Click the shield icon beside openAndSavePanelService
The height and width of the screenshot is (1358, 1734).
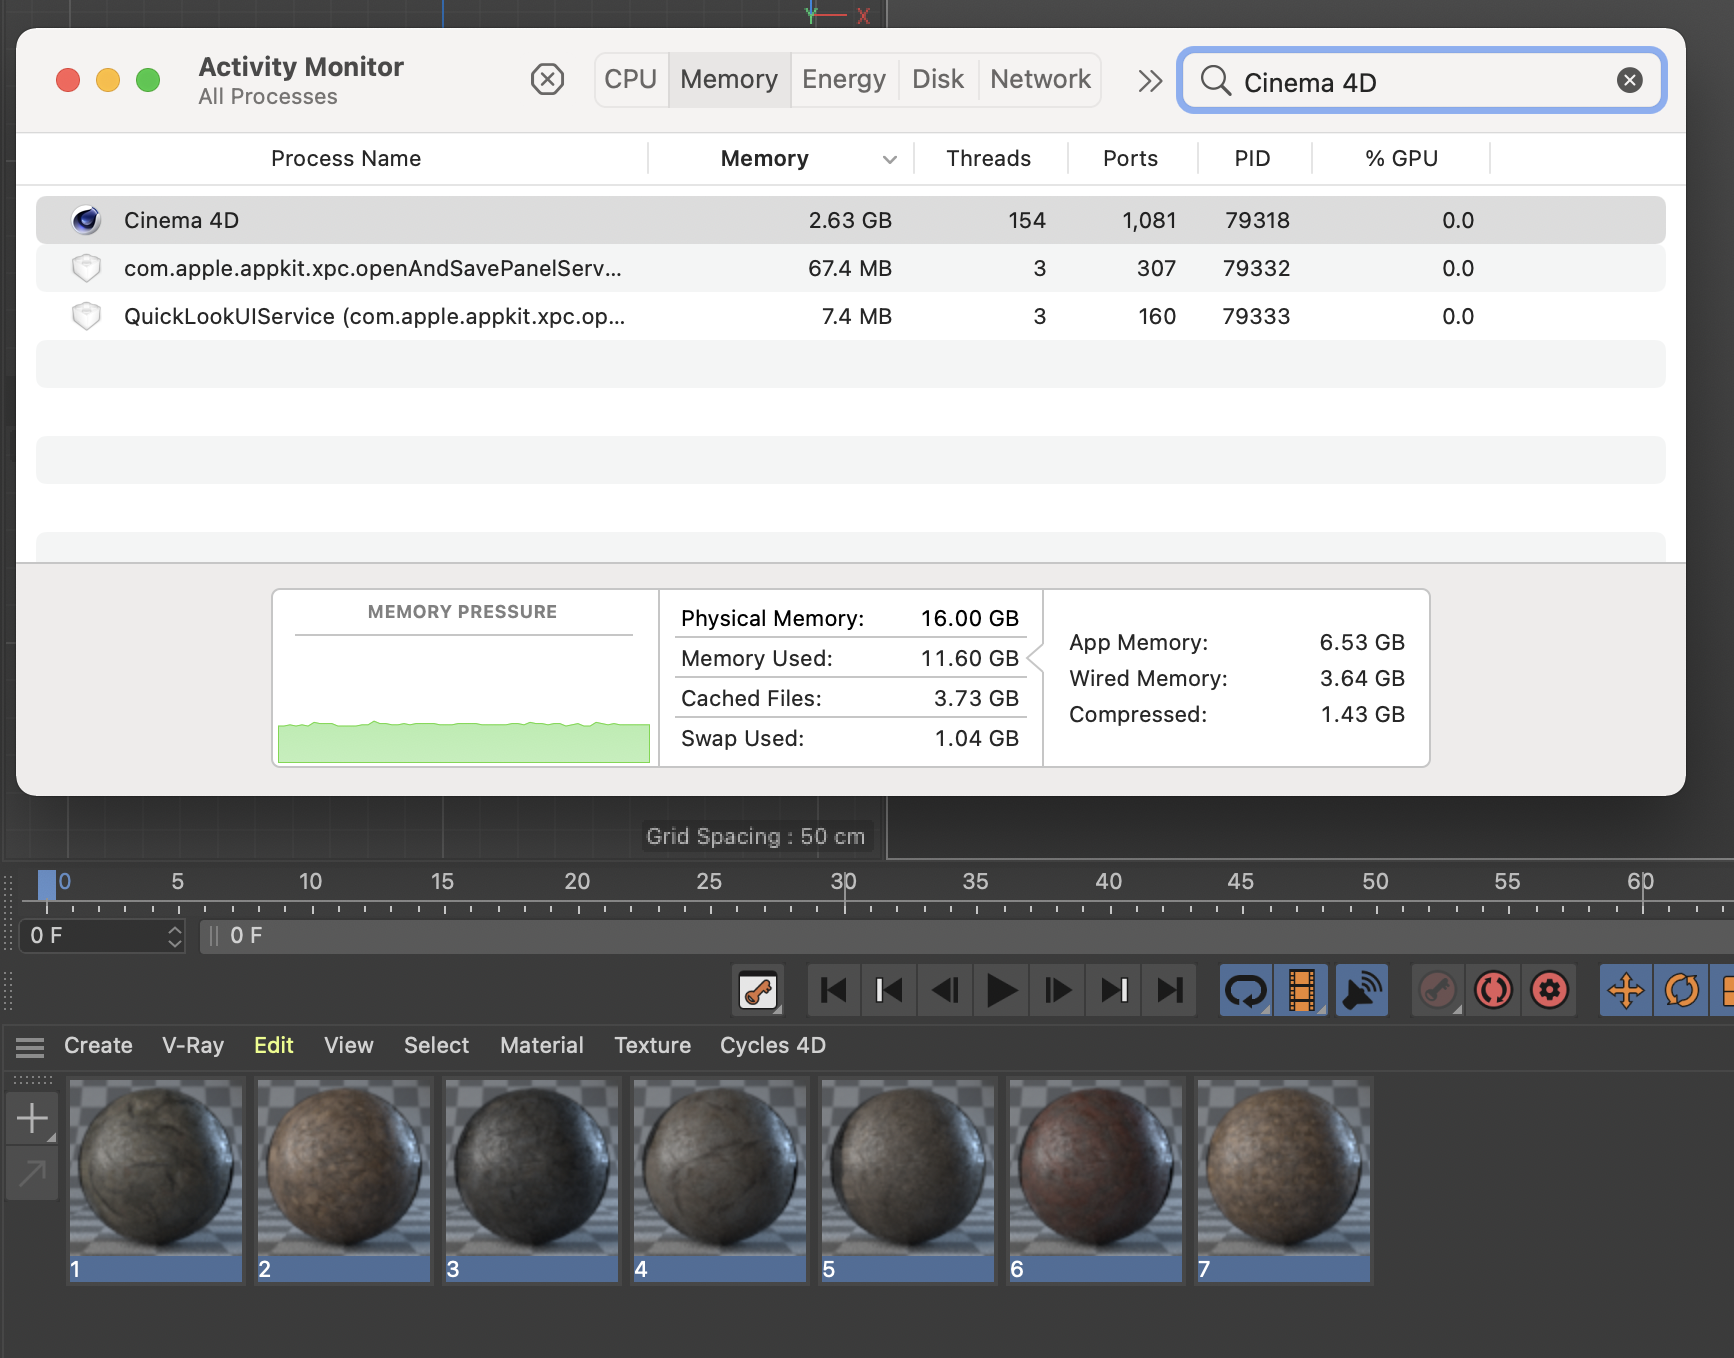pyautogui.click(x=87, y=268)
